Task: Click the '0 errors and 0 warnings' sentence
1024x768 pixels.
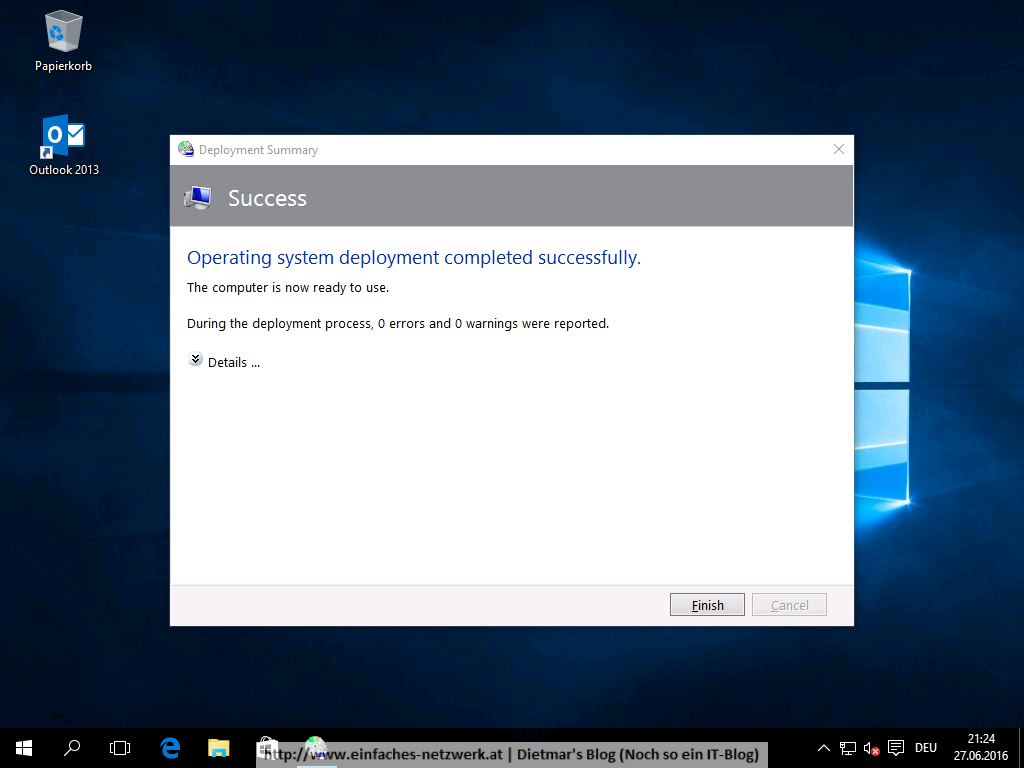Action: (x=398, y=323)
